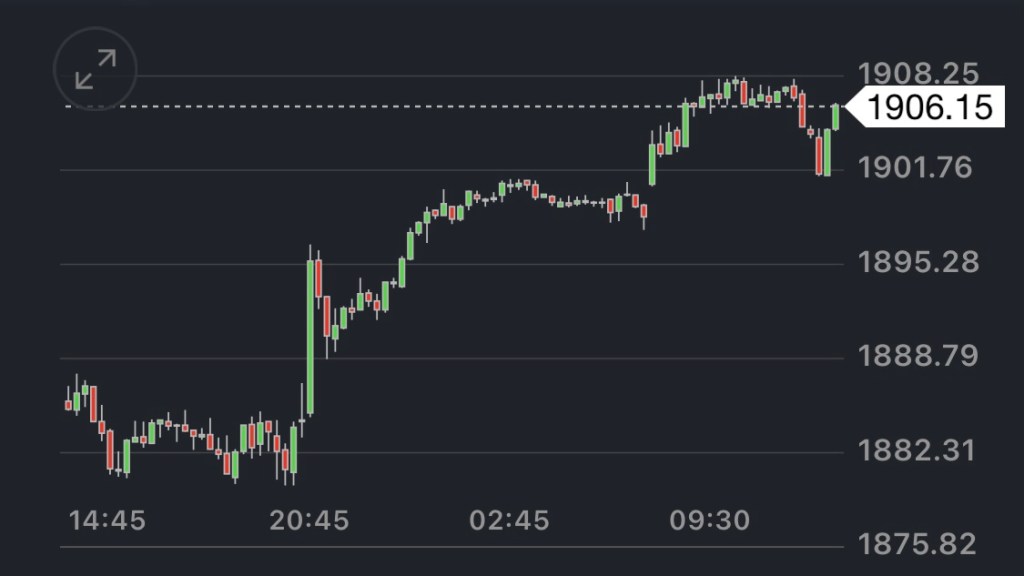The width and height of the screenshot is (1024, 576).
Task: Select the first red candle at chart's left edge
Action: (68, 404)
